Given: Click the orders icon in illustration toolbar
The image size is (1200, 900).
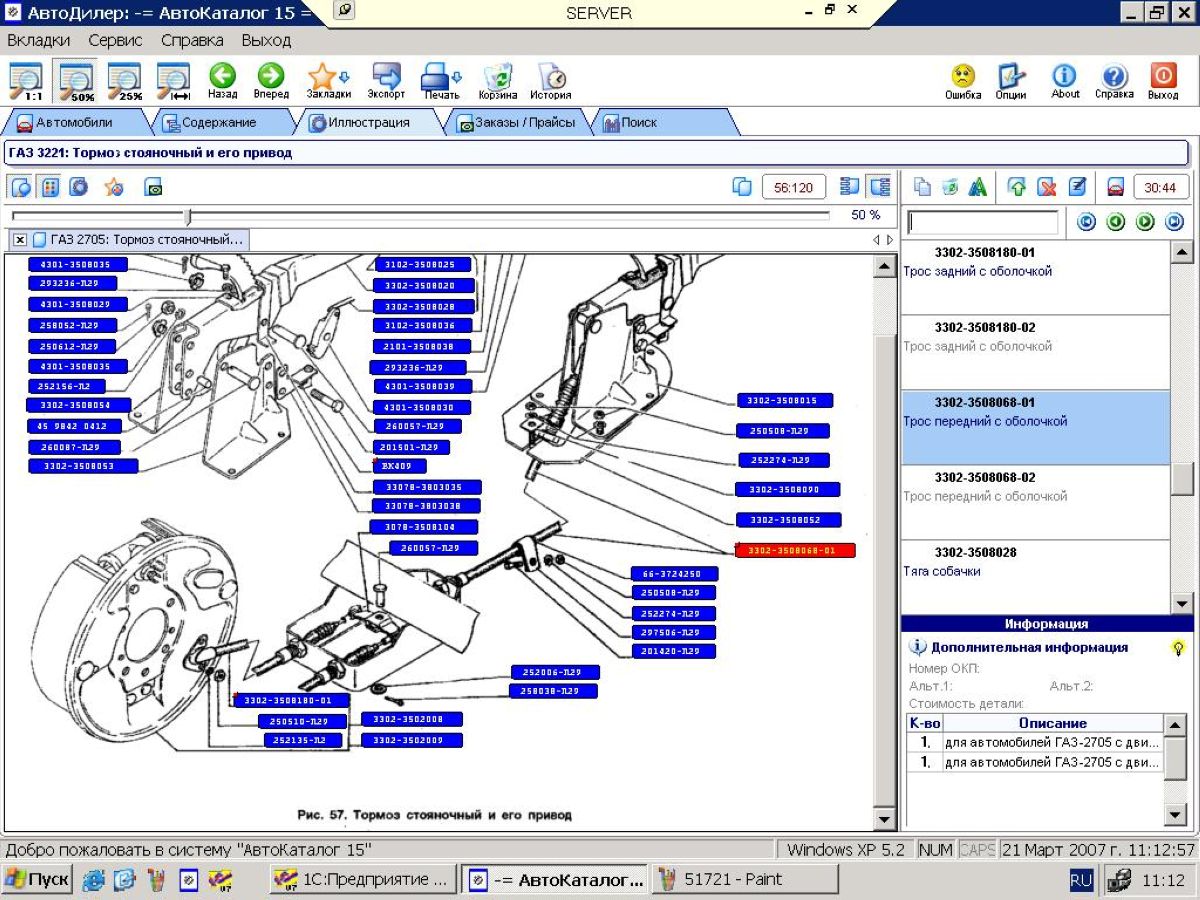Looking at the screenshot, I should [x=153, y=187].
